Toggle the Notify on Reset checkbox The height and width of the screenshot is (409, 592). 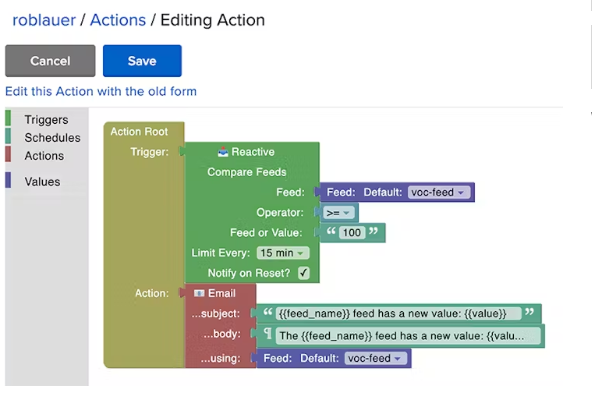(x=304, y=273)
